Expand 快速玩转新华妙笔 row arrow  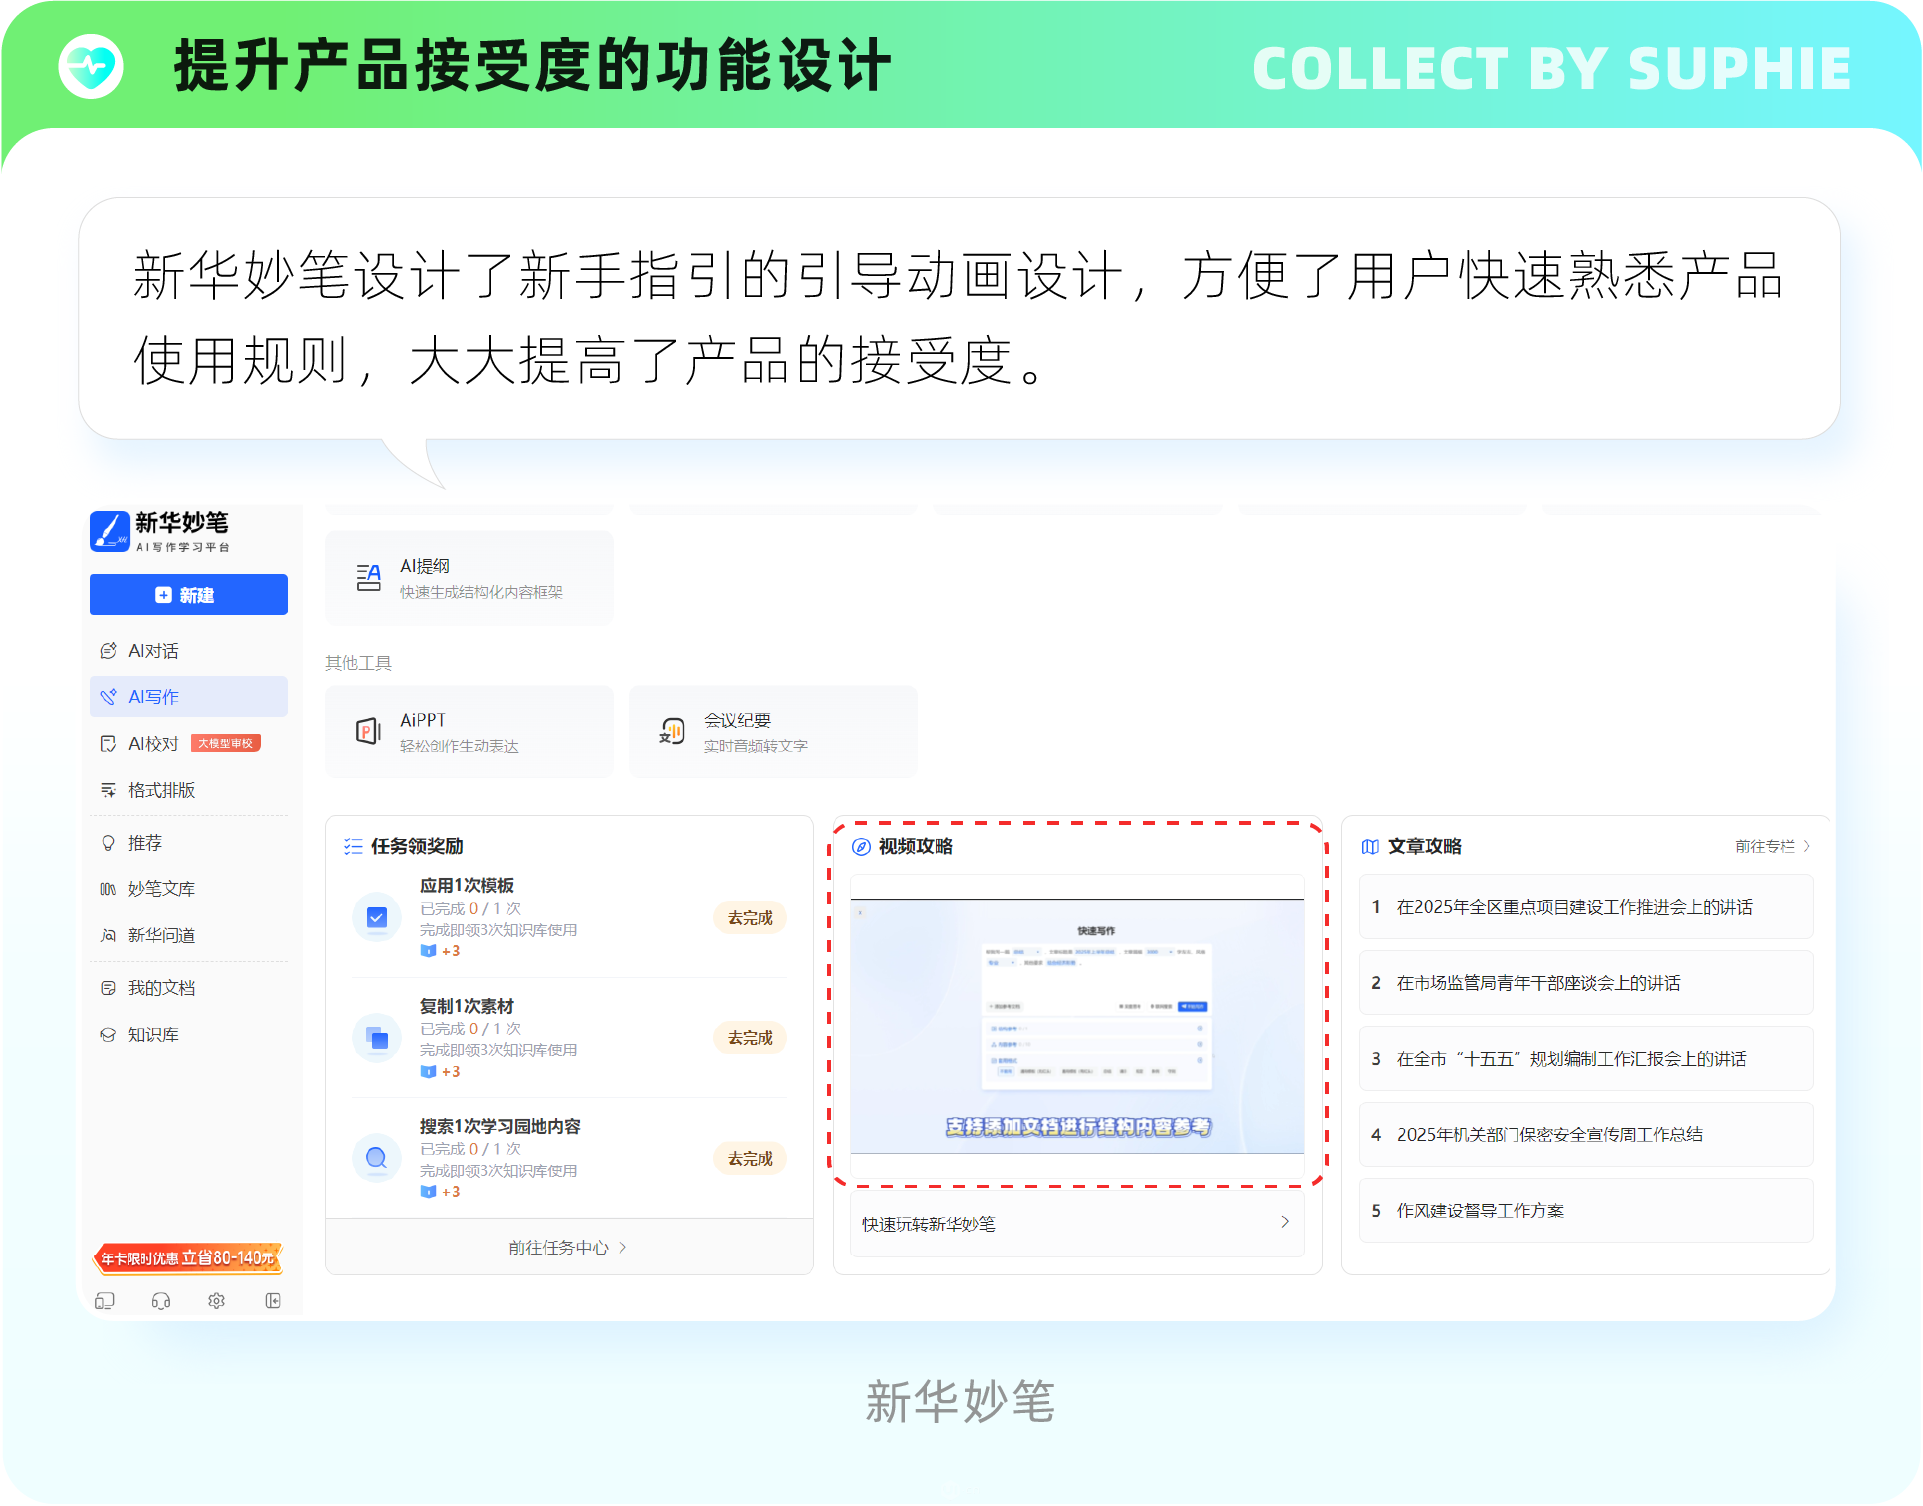[1285, 1223]
